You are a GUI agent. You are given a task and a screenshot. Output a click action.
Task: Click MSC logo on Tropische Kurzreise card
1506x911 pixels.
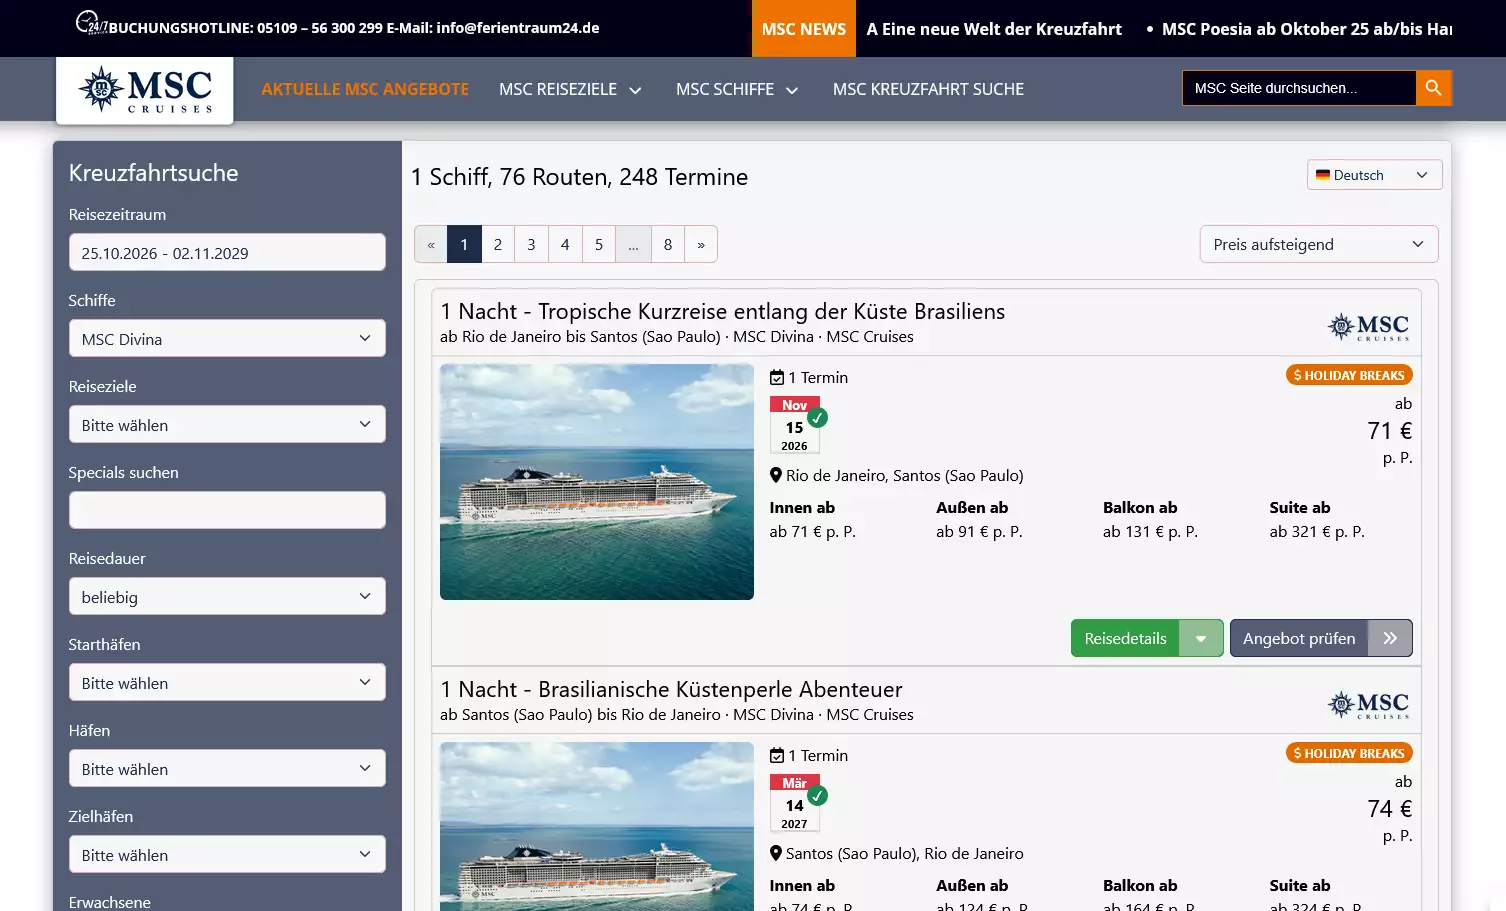point(1368,327)
